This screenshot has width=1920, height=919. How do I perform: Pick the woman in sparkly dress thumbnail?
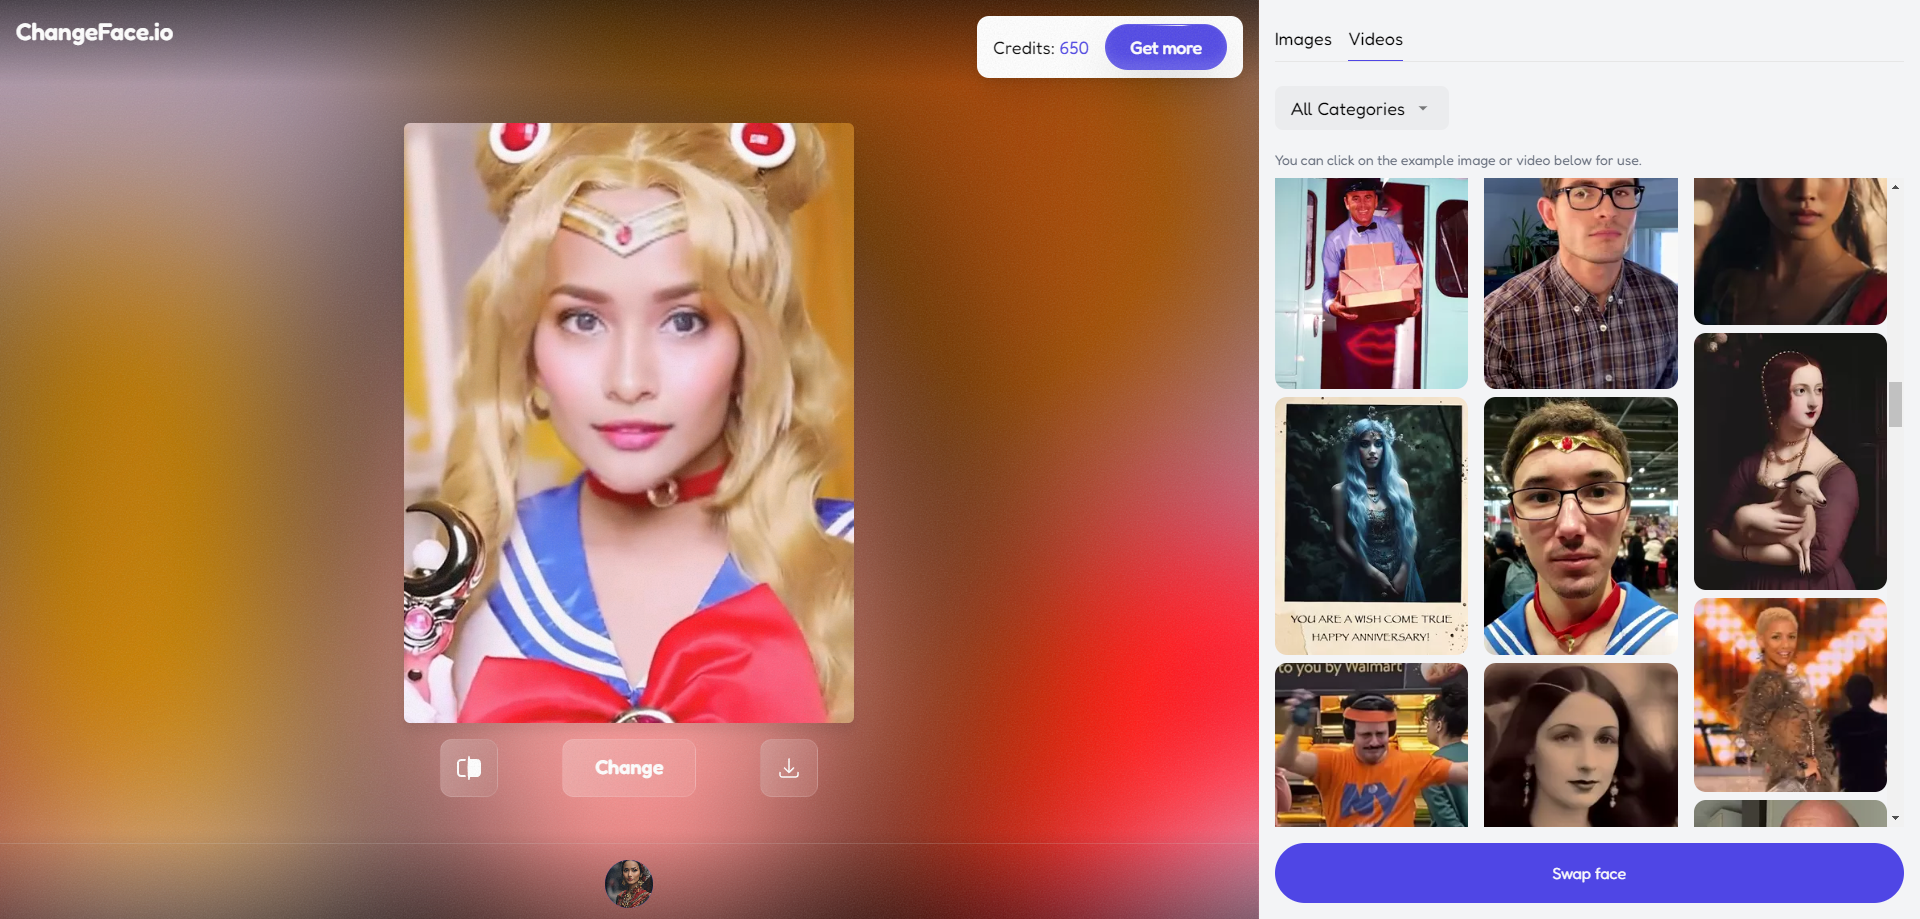(x=1790, y=695)
